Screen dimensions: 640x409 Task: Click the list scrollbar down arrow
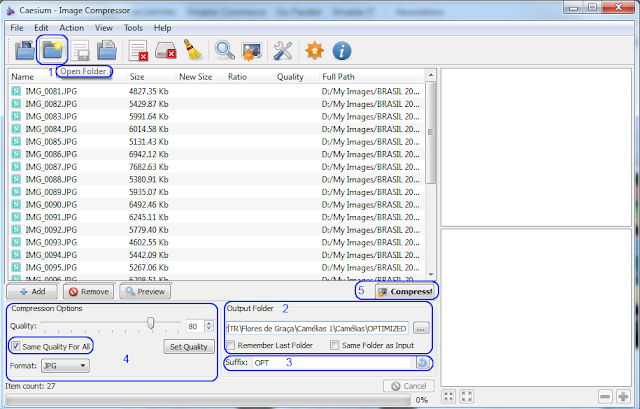pos(430,275)
